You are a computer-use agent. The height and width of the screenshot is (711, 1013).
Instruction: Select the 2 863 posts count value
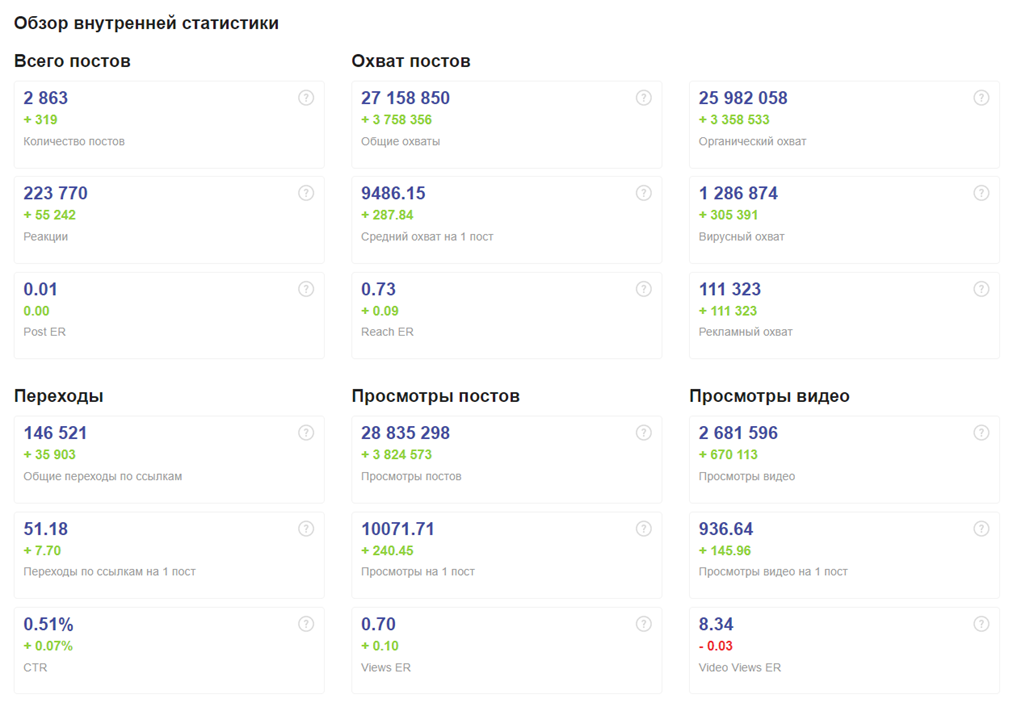(x=46, y=98)
